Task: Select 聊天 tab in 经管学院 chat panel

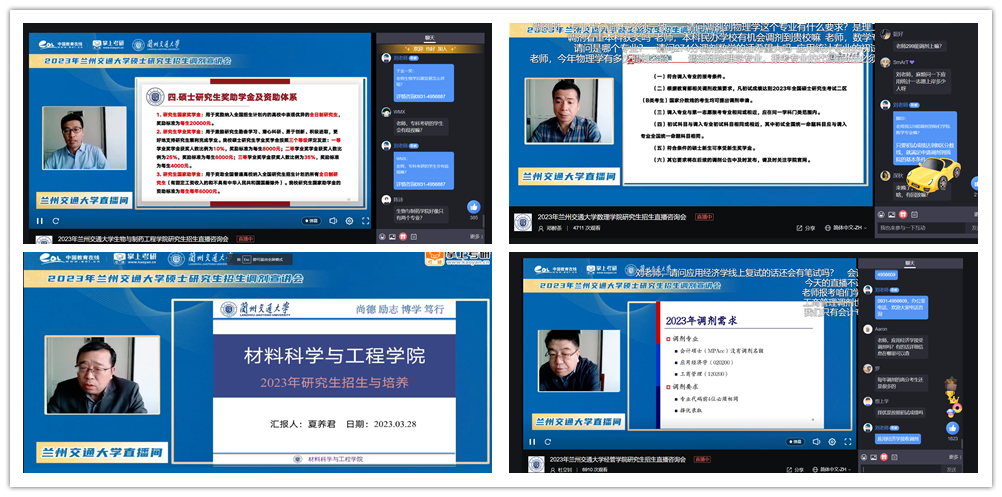Action: (911, 264)
